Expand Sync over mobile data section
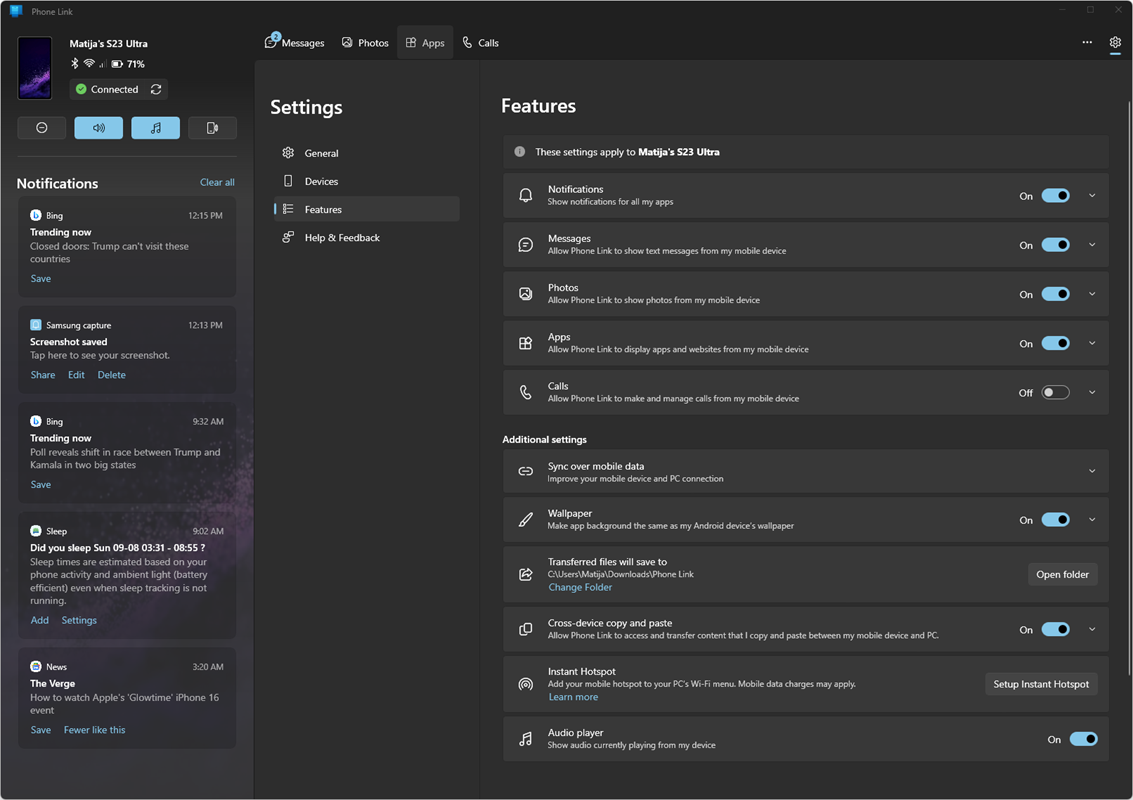Viewport: 1133px width, 800px height. pyautogui.click(x=1092, y=471)
